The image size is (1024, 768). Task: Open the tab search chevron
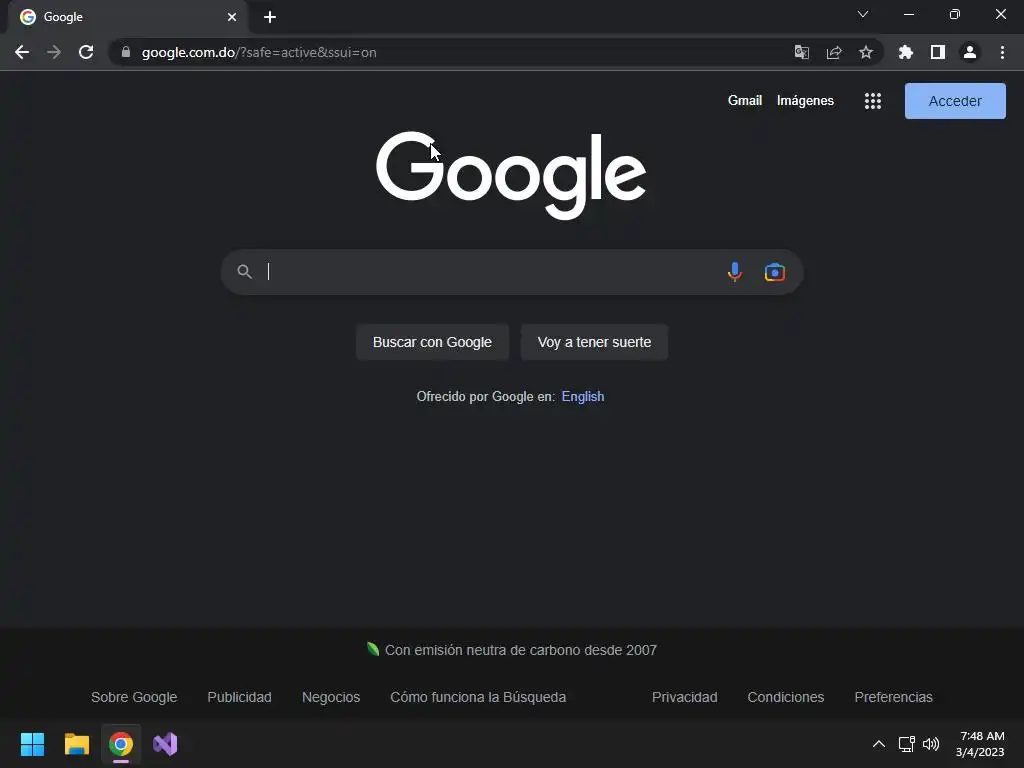tap(863, 14)
